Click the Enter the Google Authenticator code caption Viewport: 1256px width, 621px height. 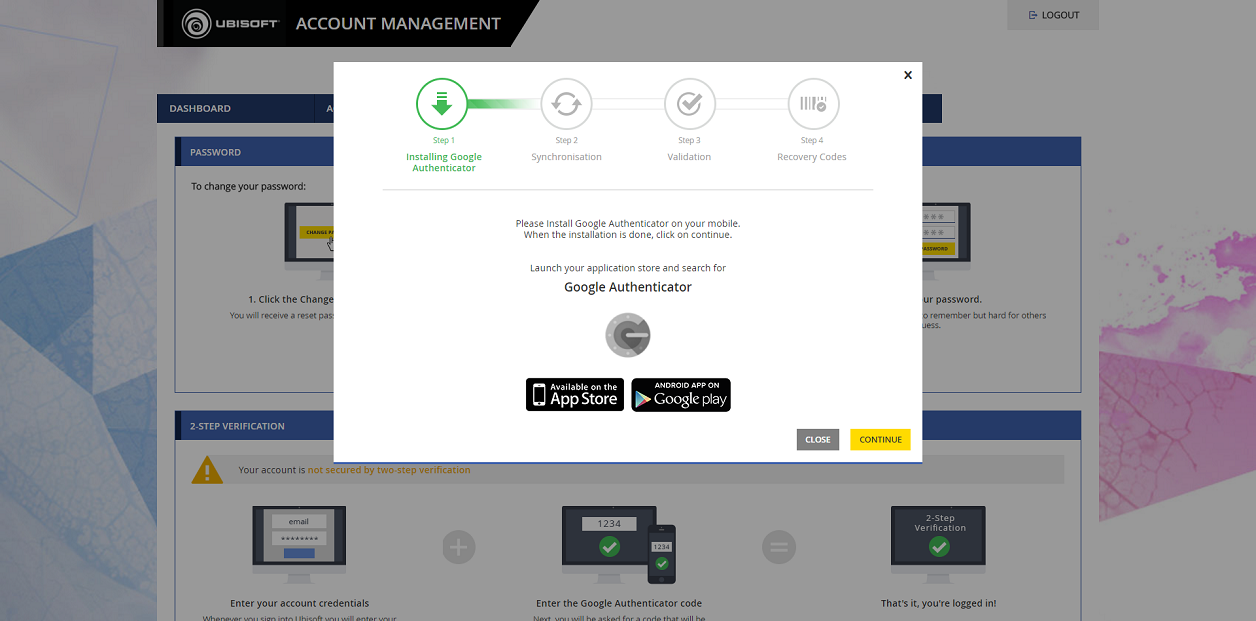[x=619, y=603]
